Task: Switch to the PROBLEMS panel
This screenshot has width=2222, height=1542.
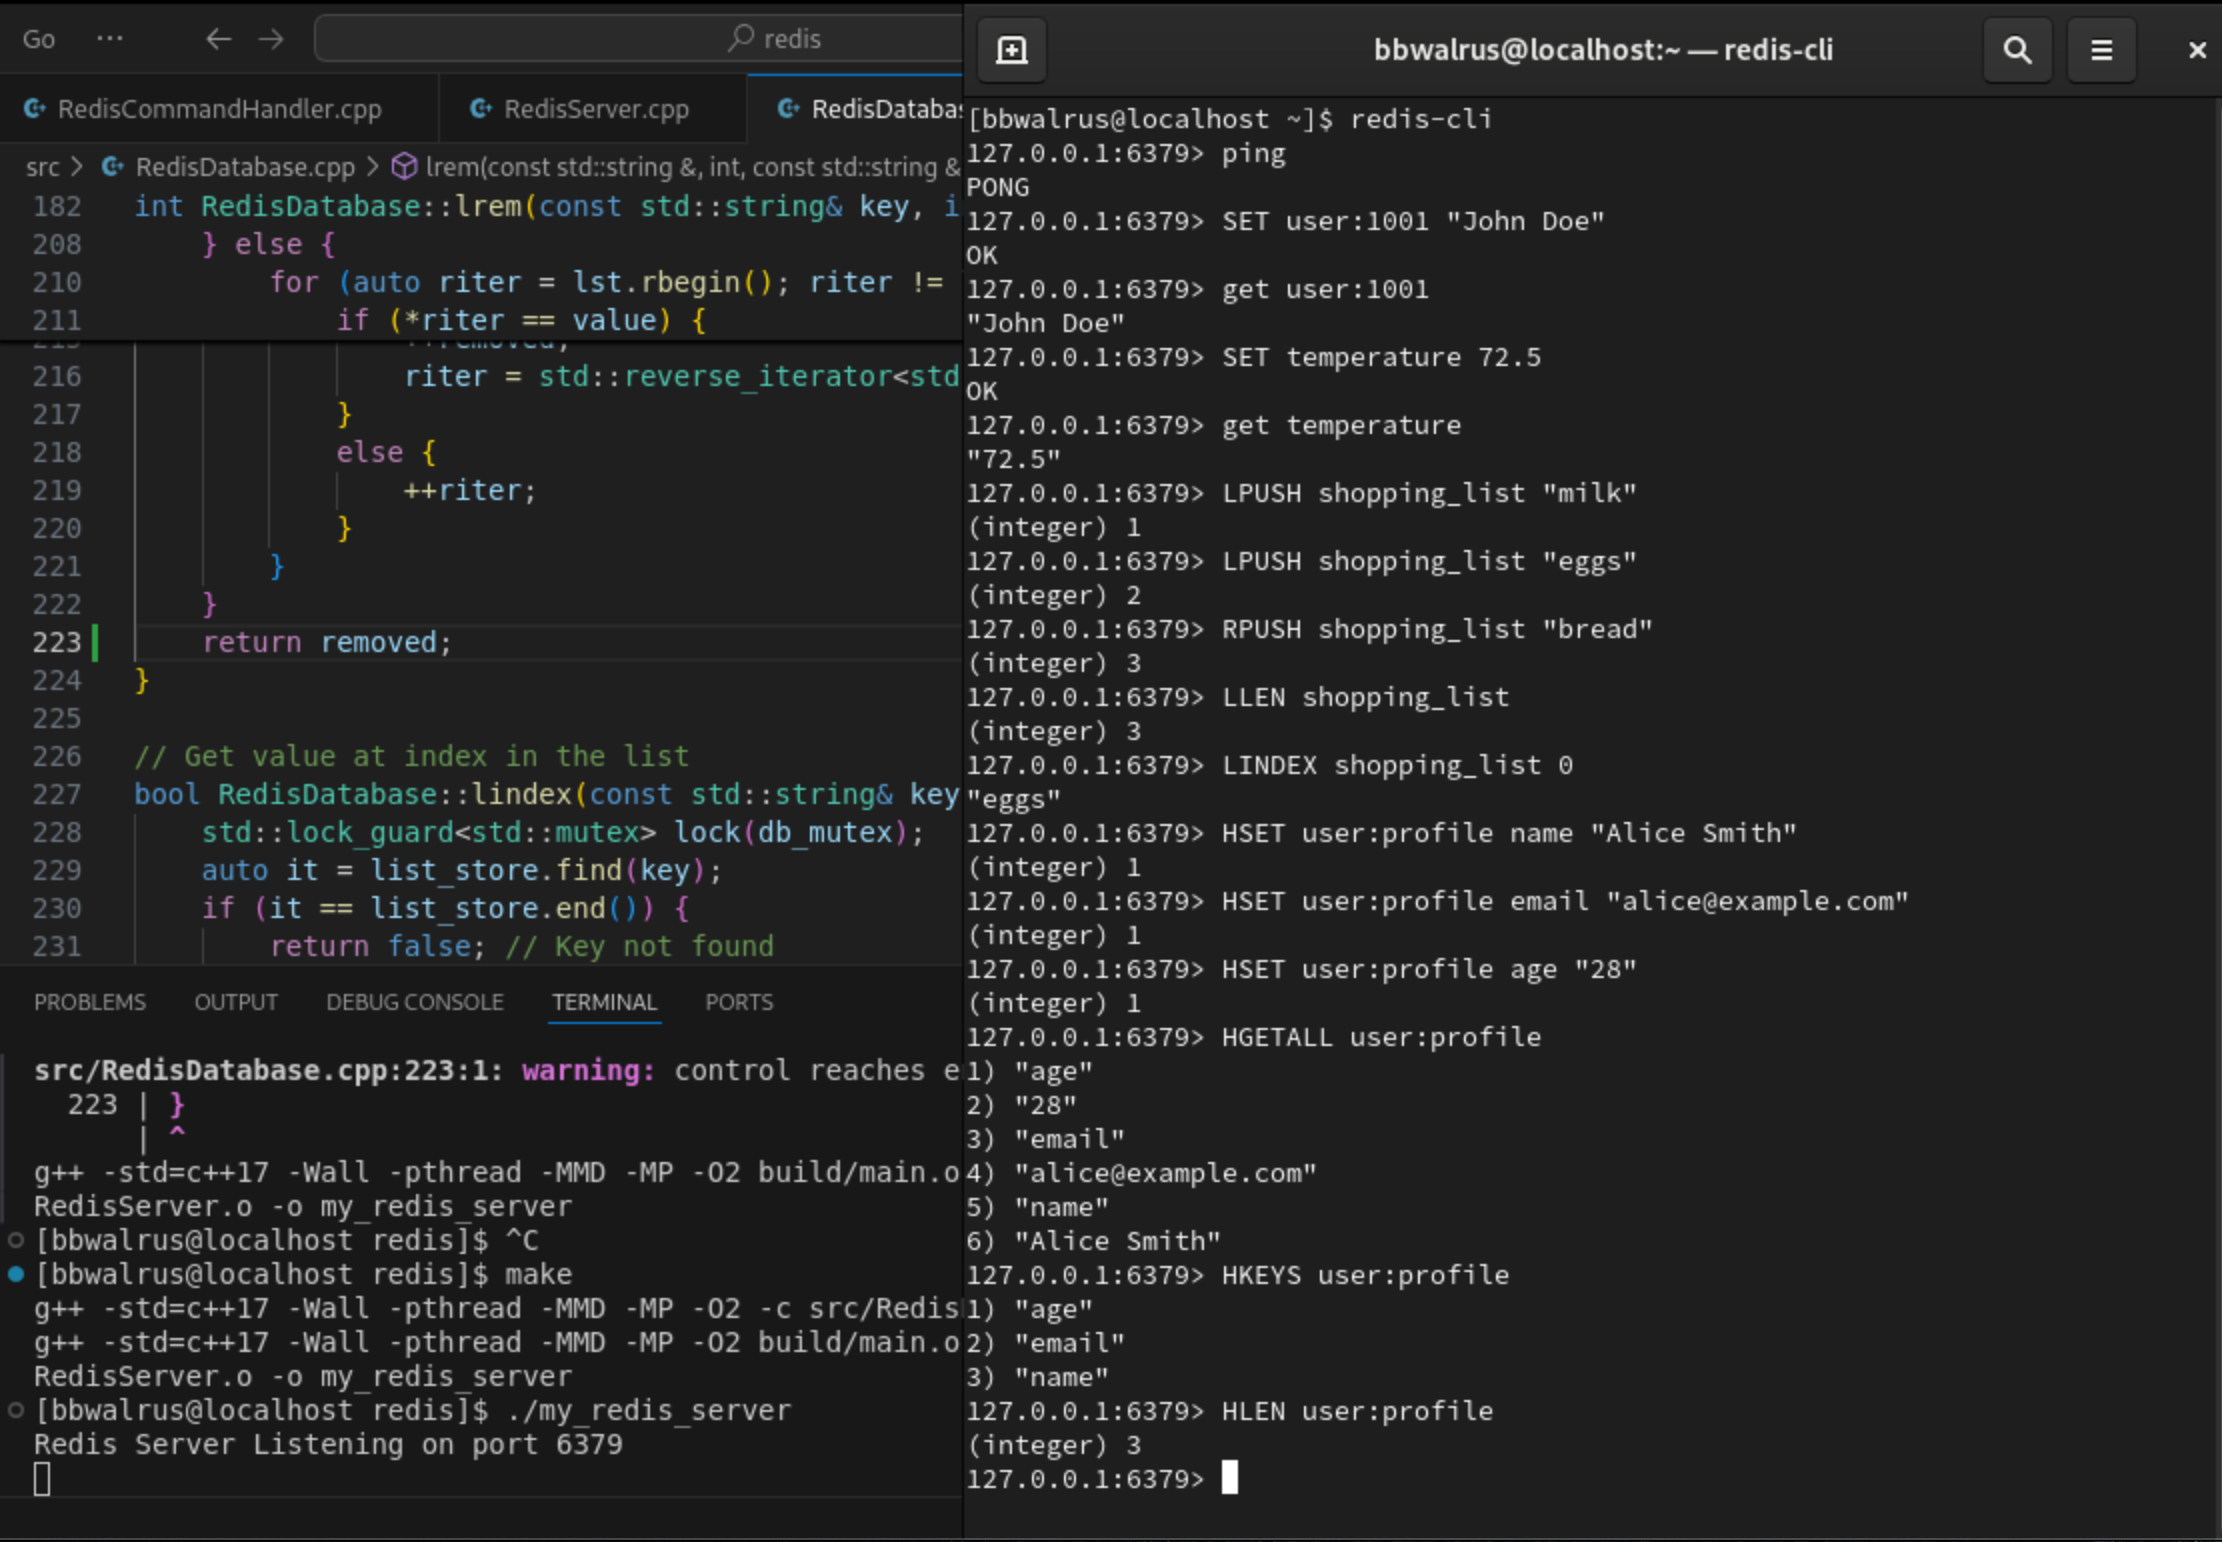Action: point(90,1001)
